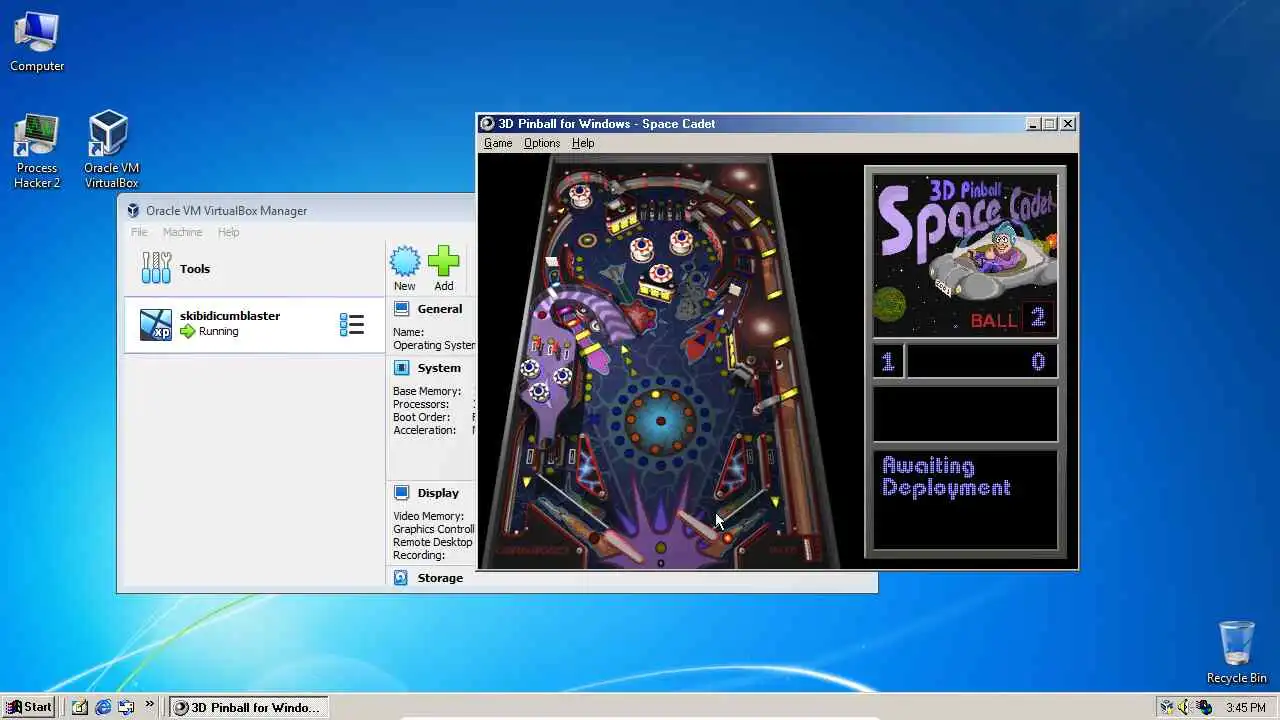Click the New machine icon in VirtualBox
Screen dimensions: 1280x720
(405, 262)
